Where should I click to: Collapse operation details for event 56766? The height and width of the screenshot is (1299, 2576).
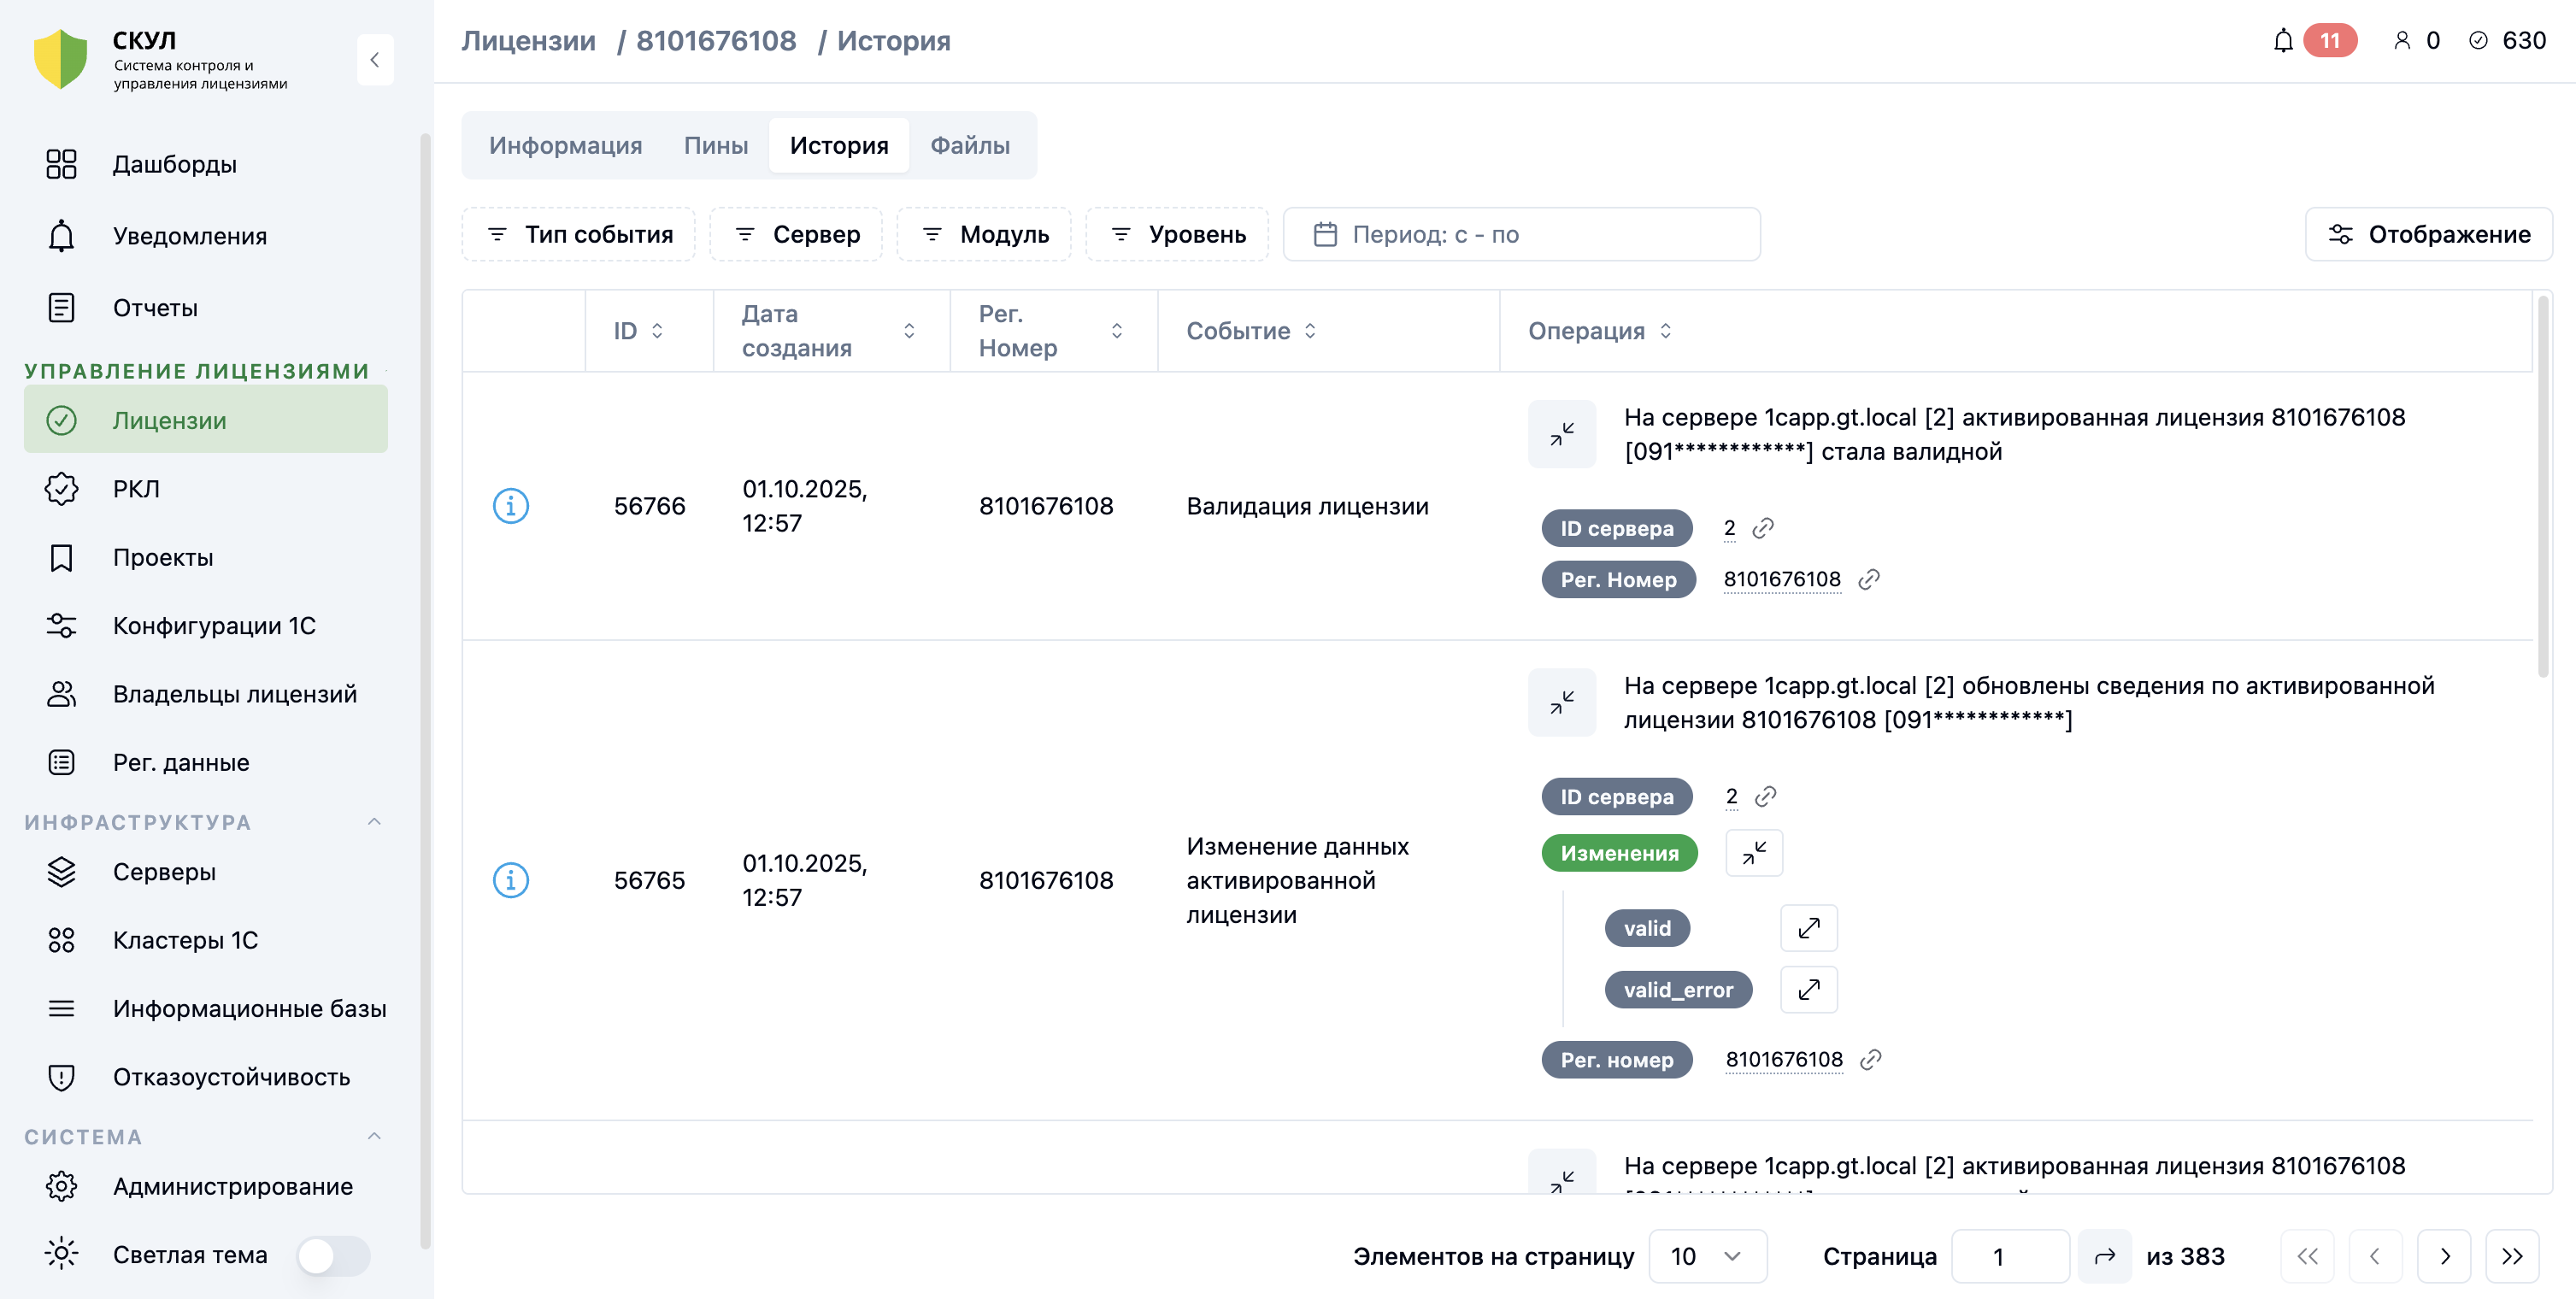[x=1562, y=434]
